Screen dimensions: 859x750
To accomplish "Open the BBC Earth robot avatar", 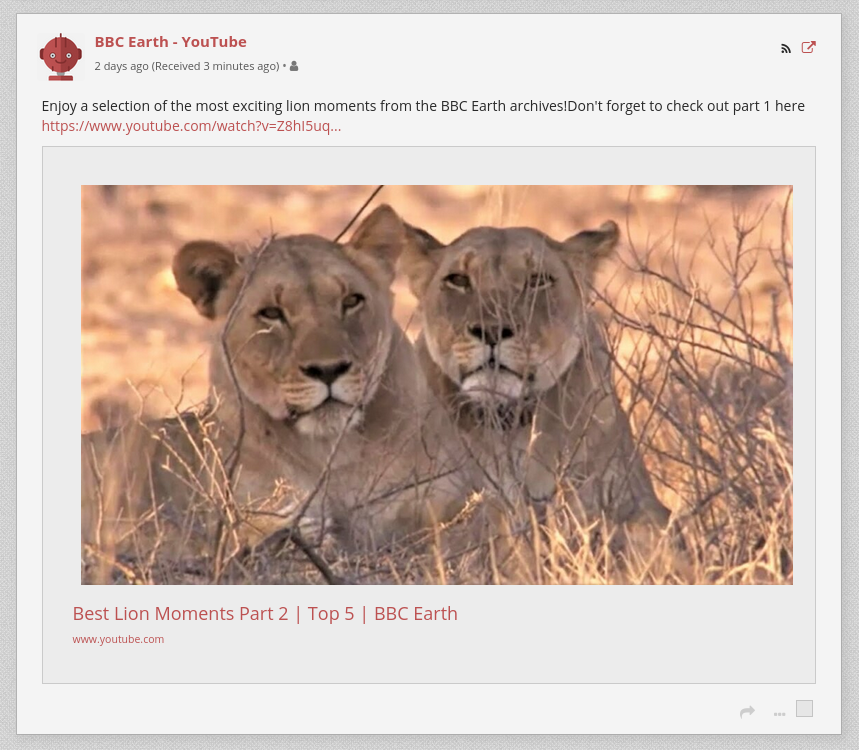I will tap(61, 57).
